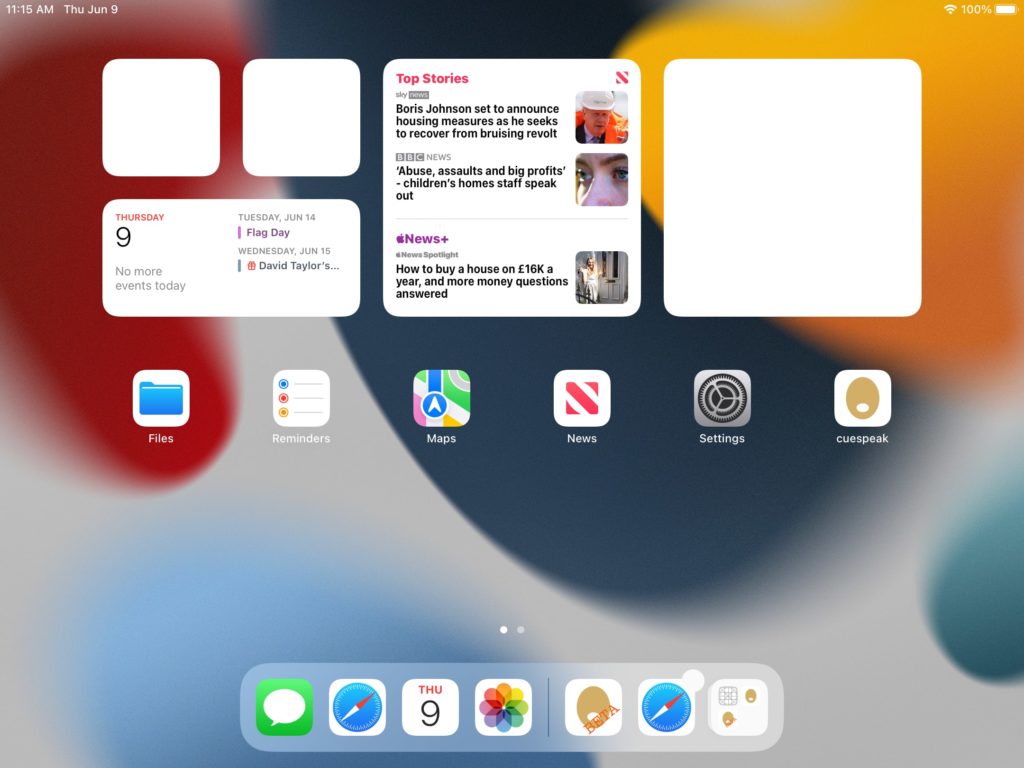This screenshot has height=768, width=1024.
Task: Tap the 'BBC NEWS' source label
Action: point(423,157)
